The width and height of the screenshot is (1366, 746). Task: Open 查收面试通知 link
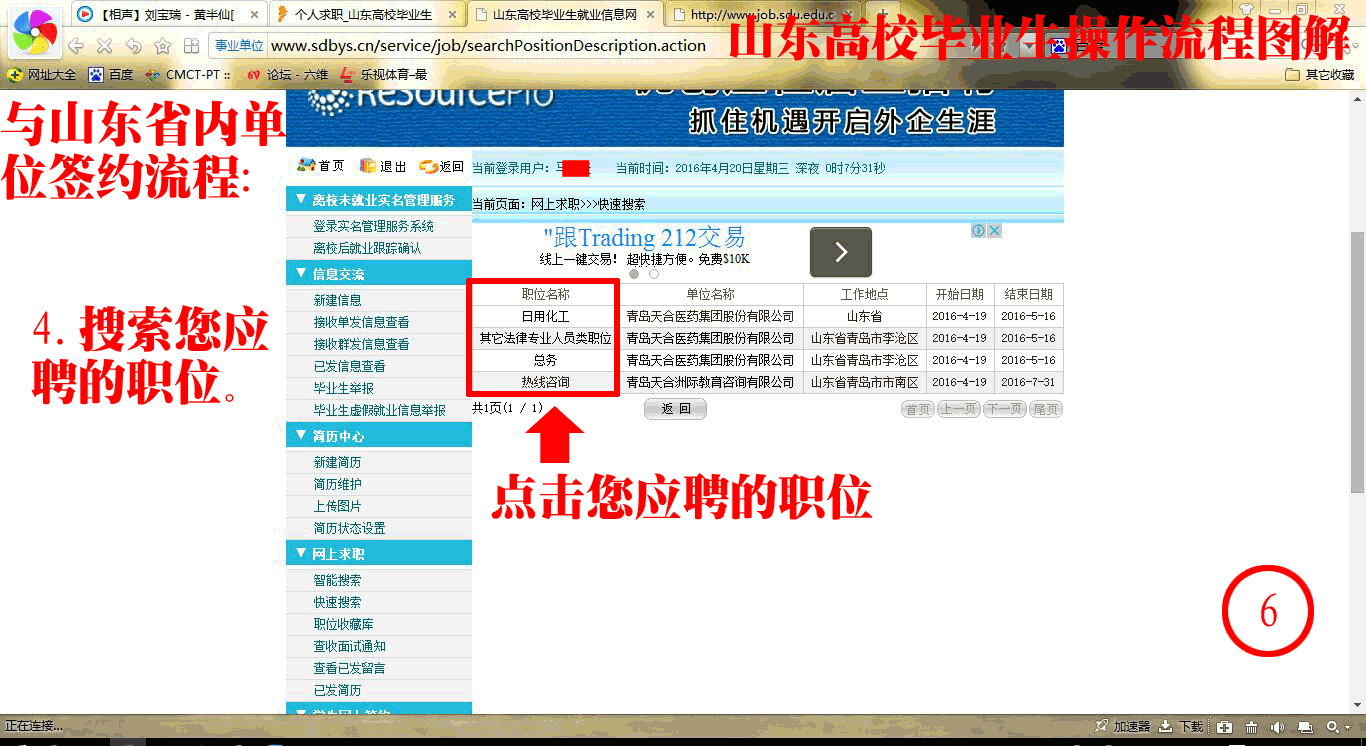tap(349, 646)
